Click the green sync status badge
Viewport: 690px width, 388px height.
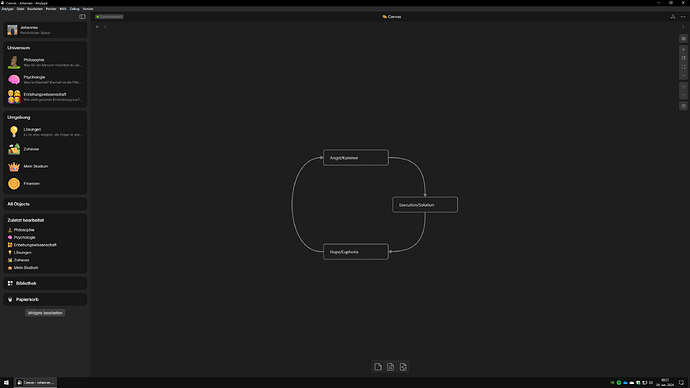tap(109, 17)
